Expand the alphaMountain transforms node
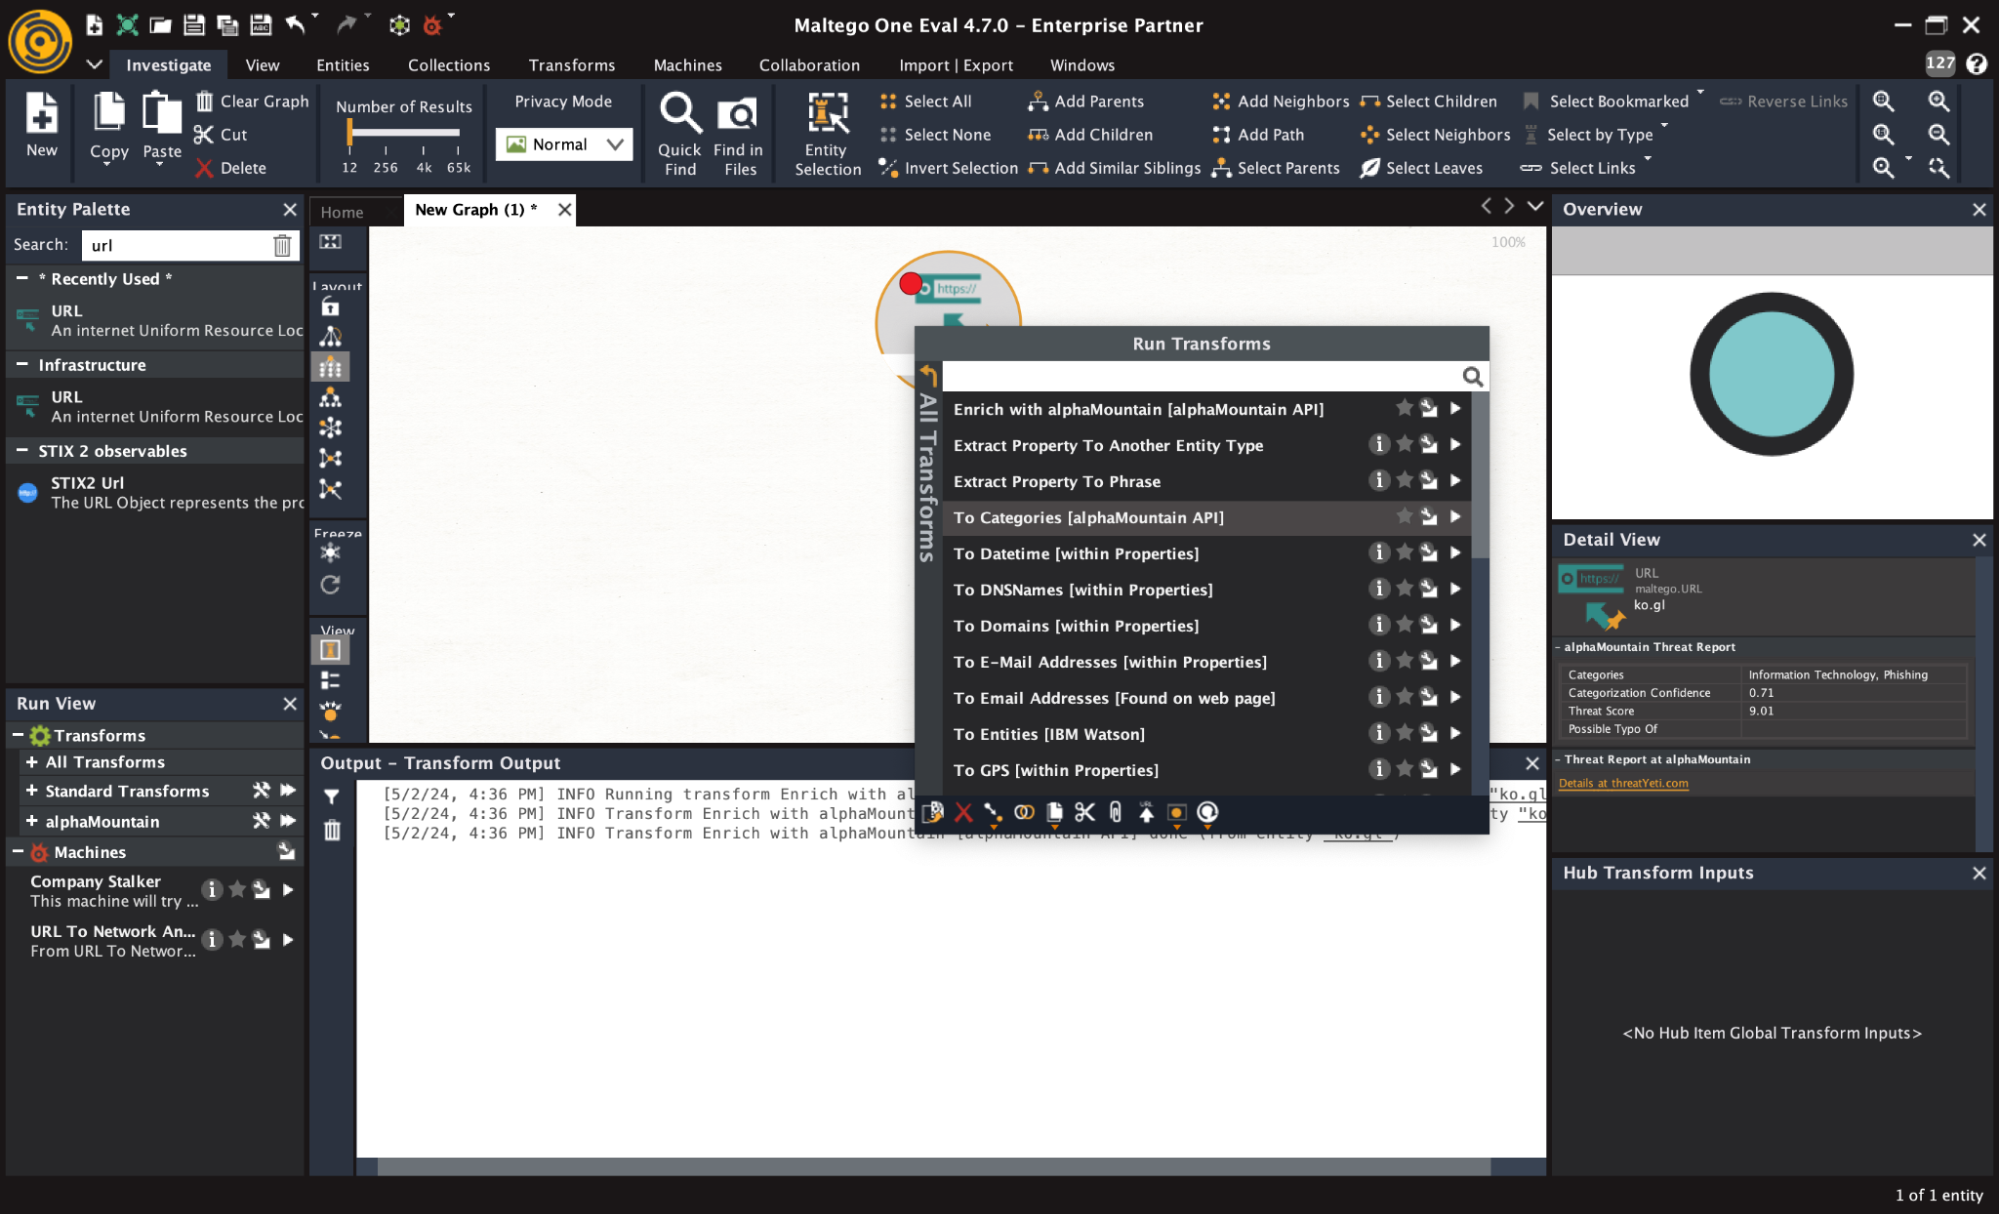This screenshot has width=1999, height=1215. click(x=31, y=821)
